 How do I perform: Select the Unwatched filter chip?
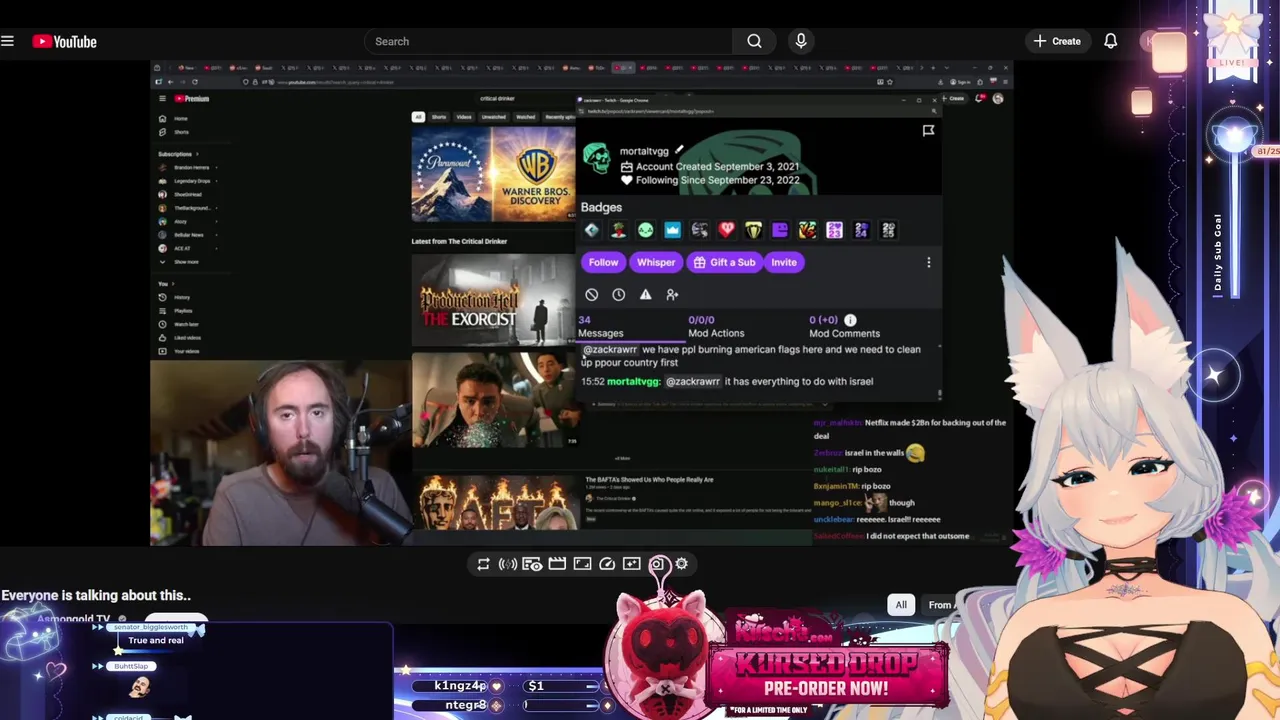pos(494,117)
